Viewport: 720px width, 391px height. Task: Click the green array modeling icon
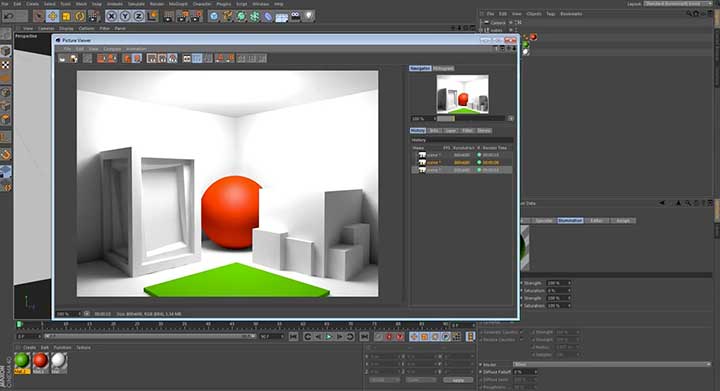click(254, 17)
